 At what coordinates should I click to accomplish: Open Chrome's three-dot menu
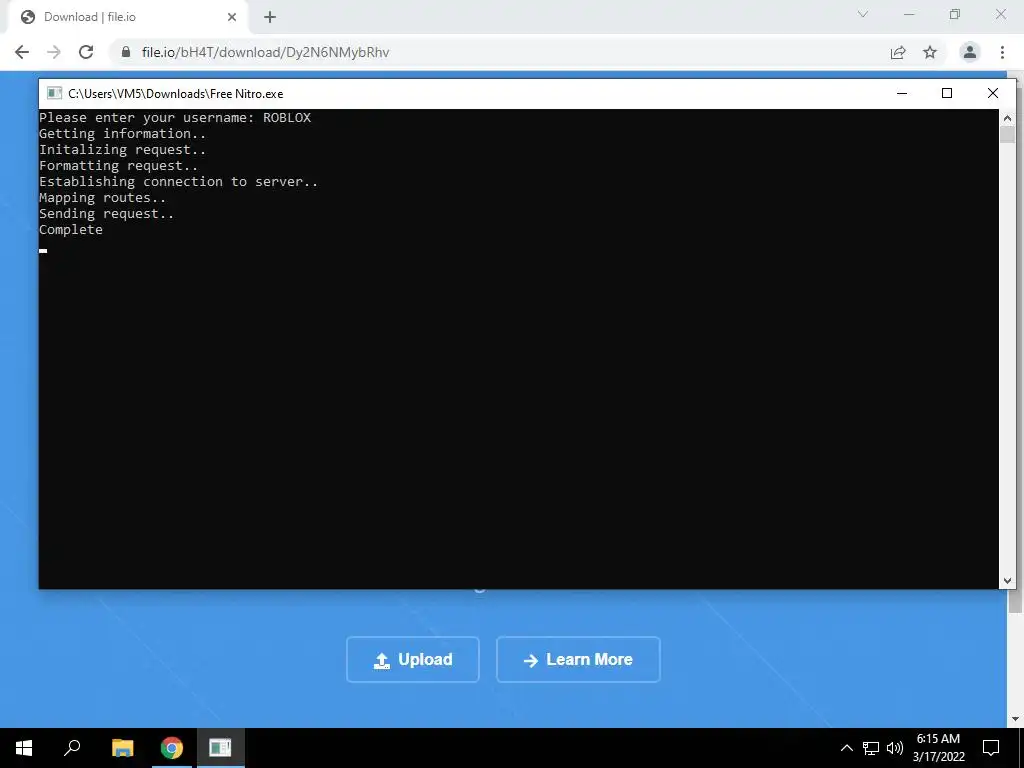(x=1002, y=52)
